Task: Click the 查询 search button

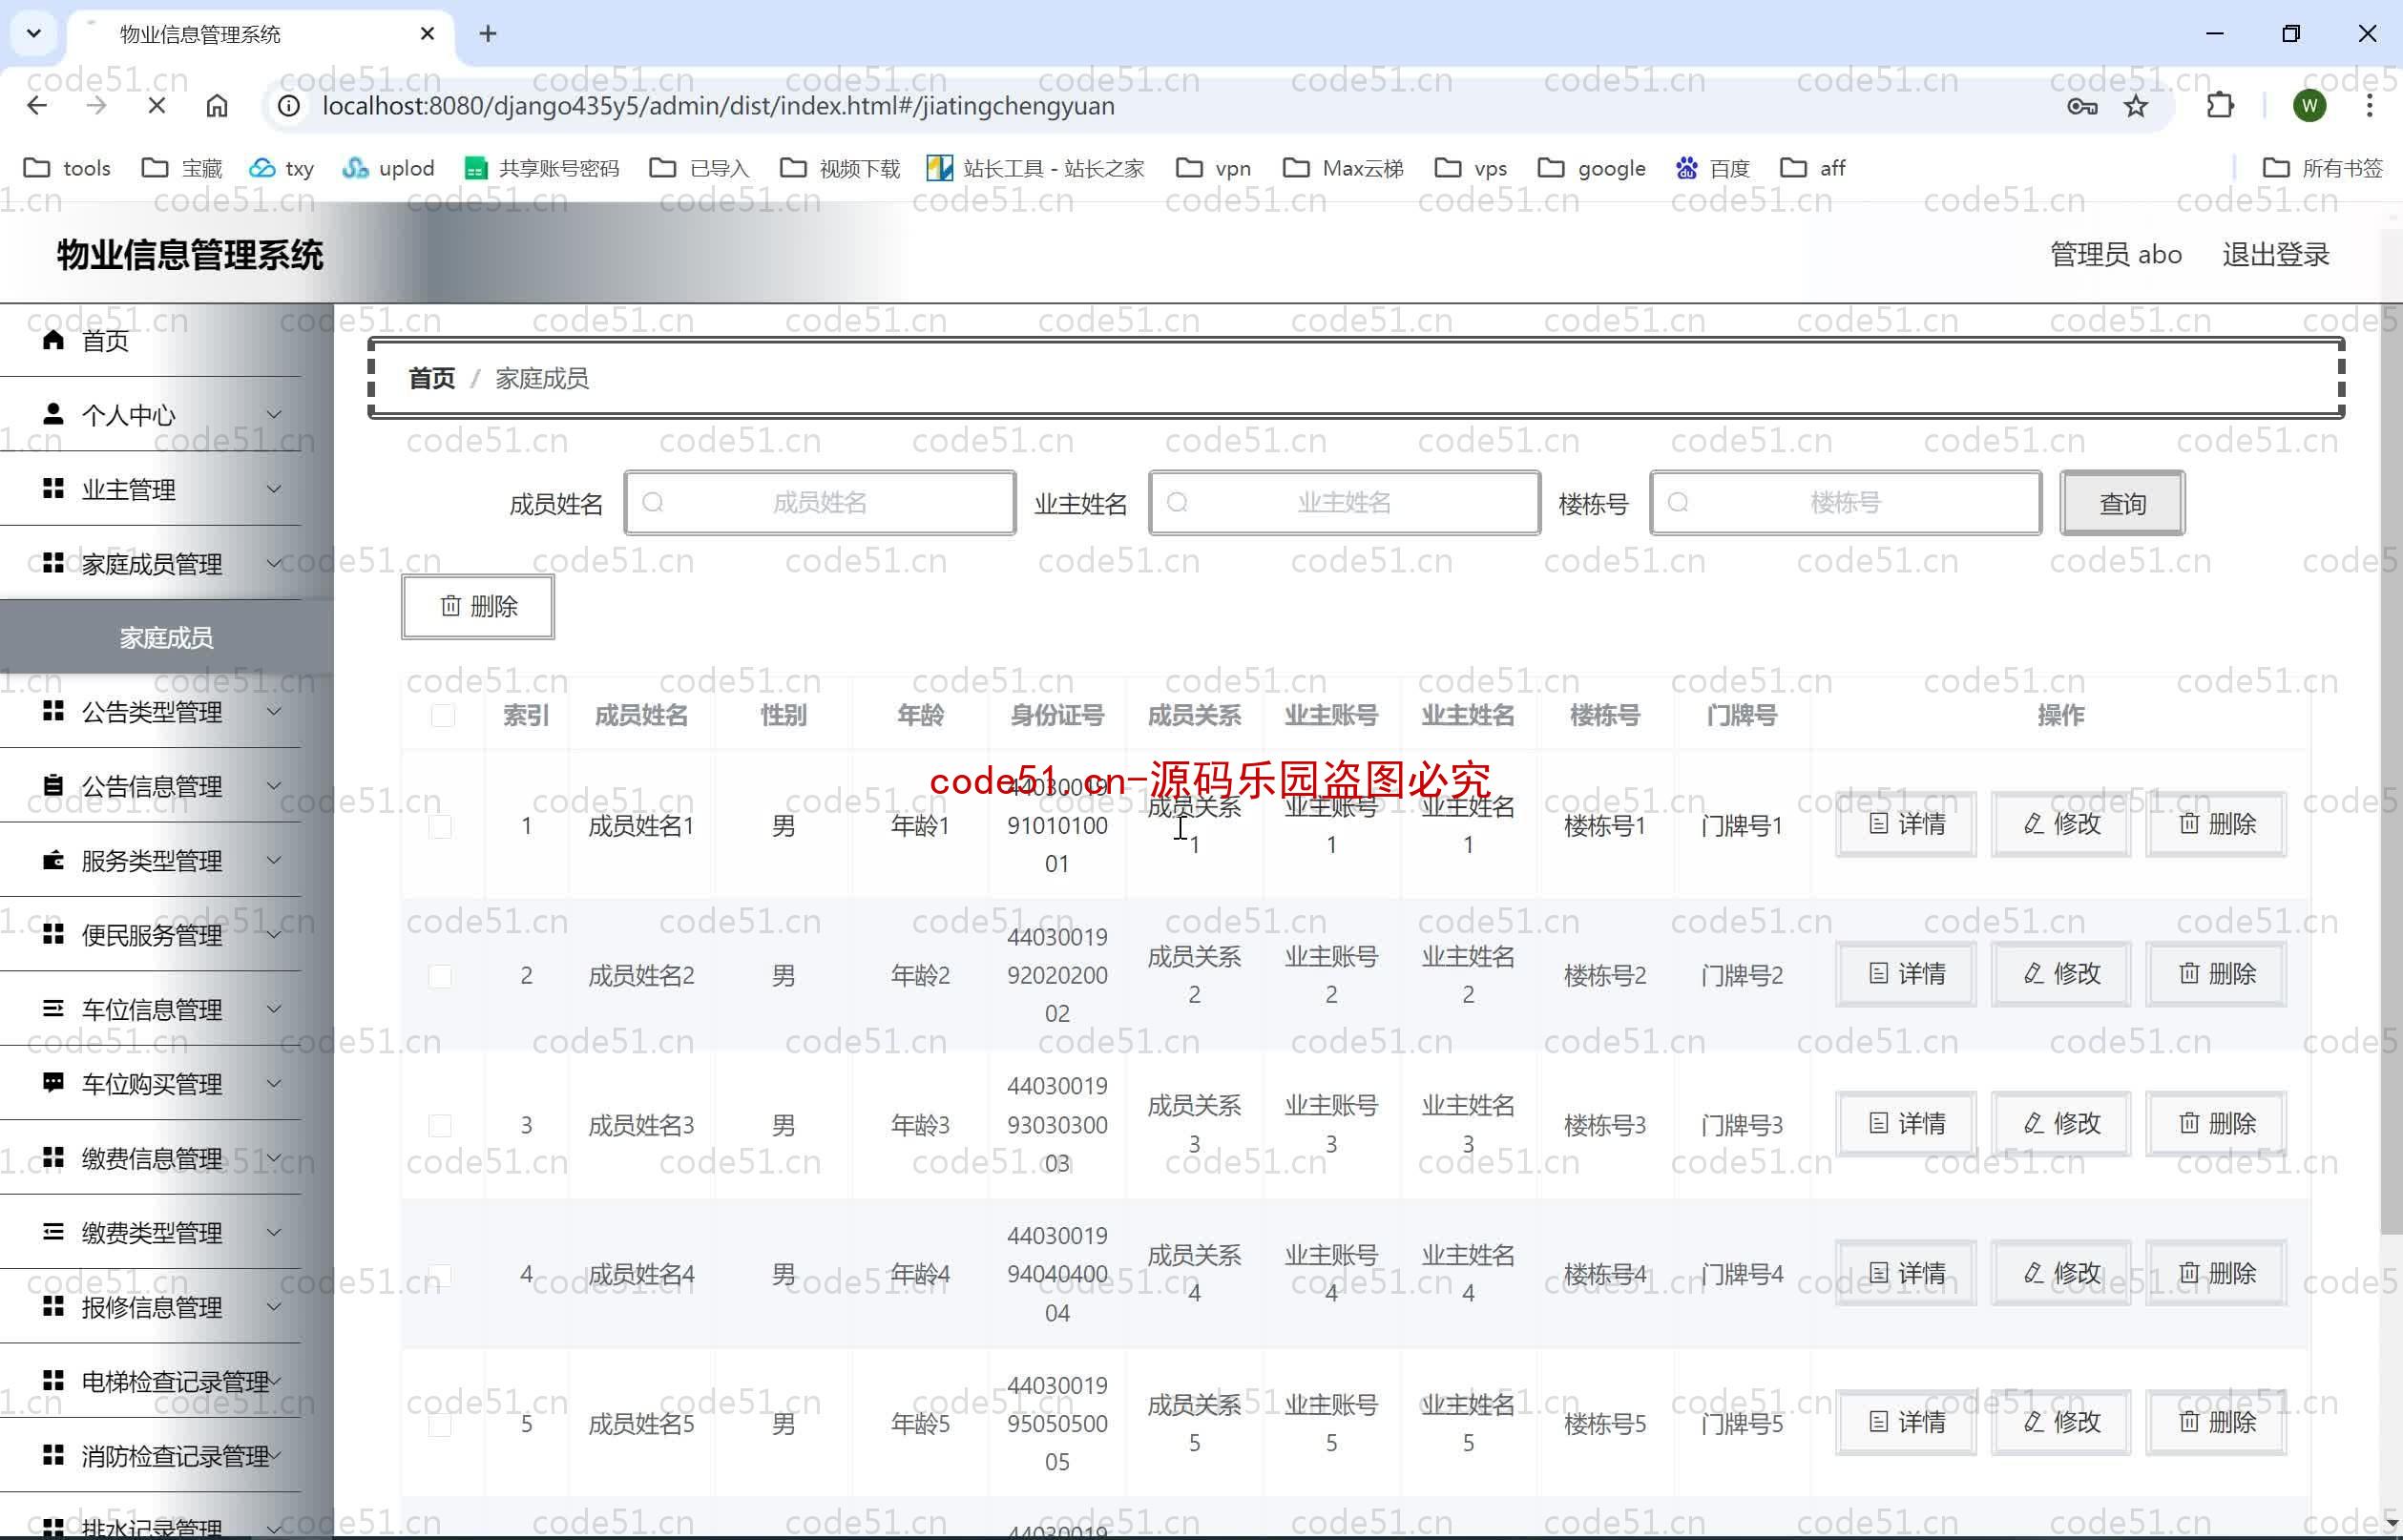Action: [x=2122, y=503]
